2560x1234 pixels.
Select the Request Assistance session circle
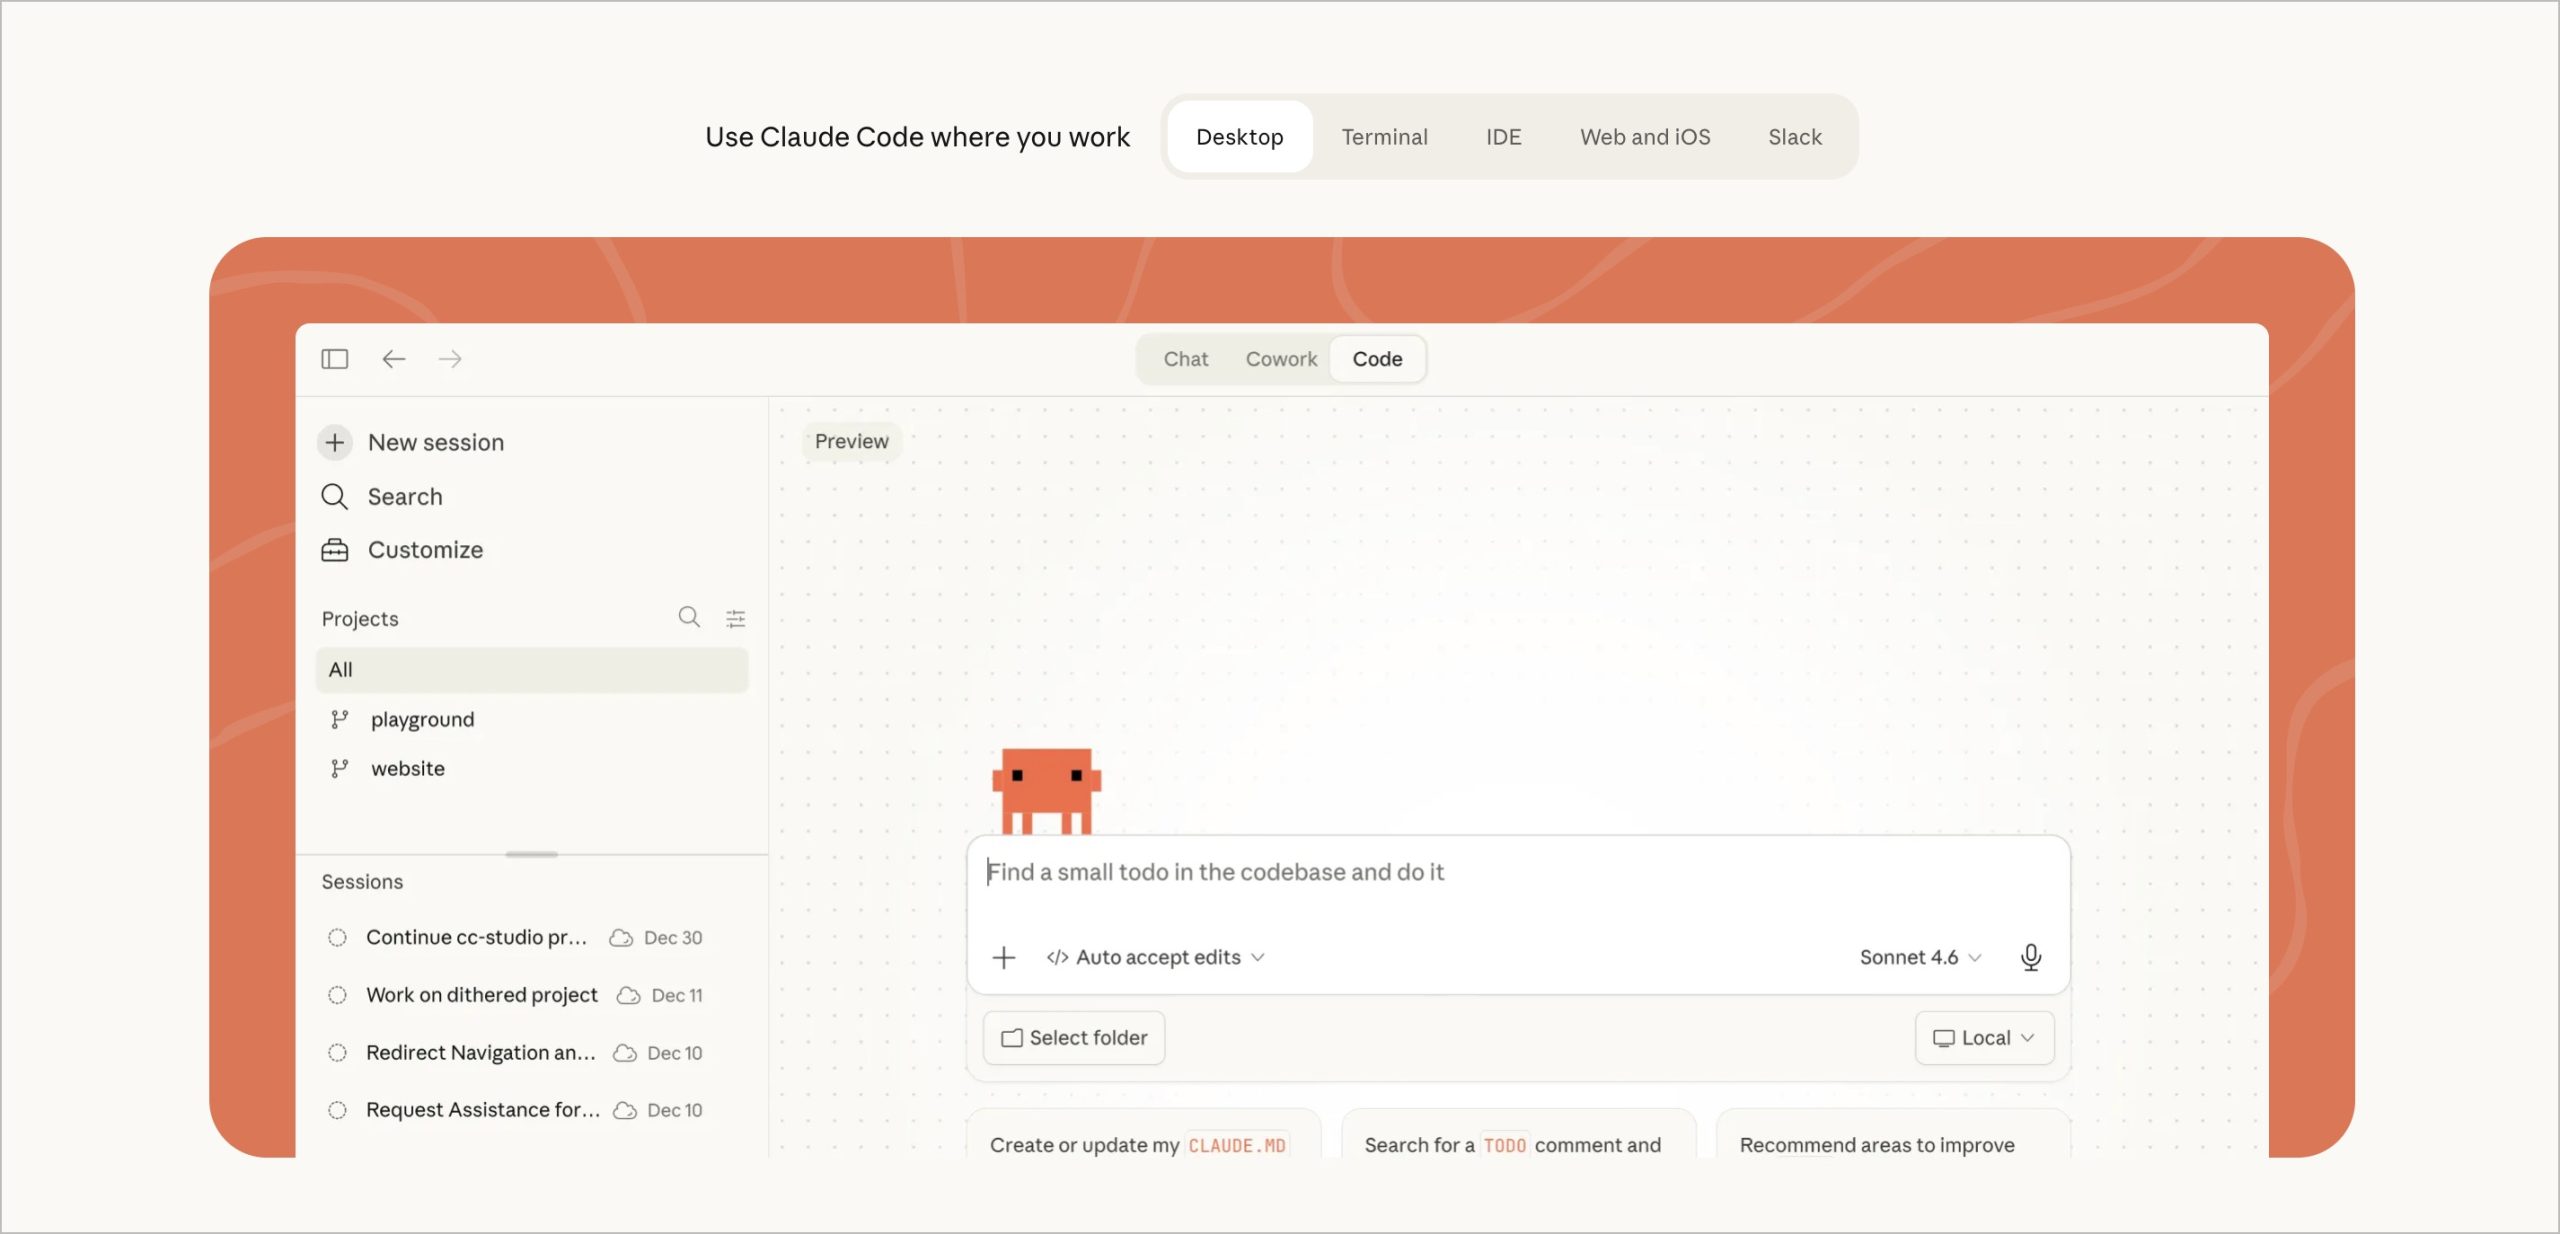(337, 1110)
